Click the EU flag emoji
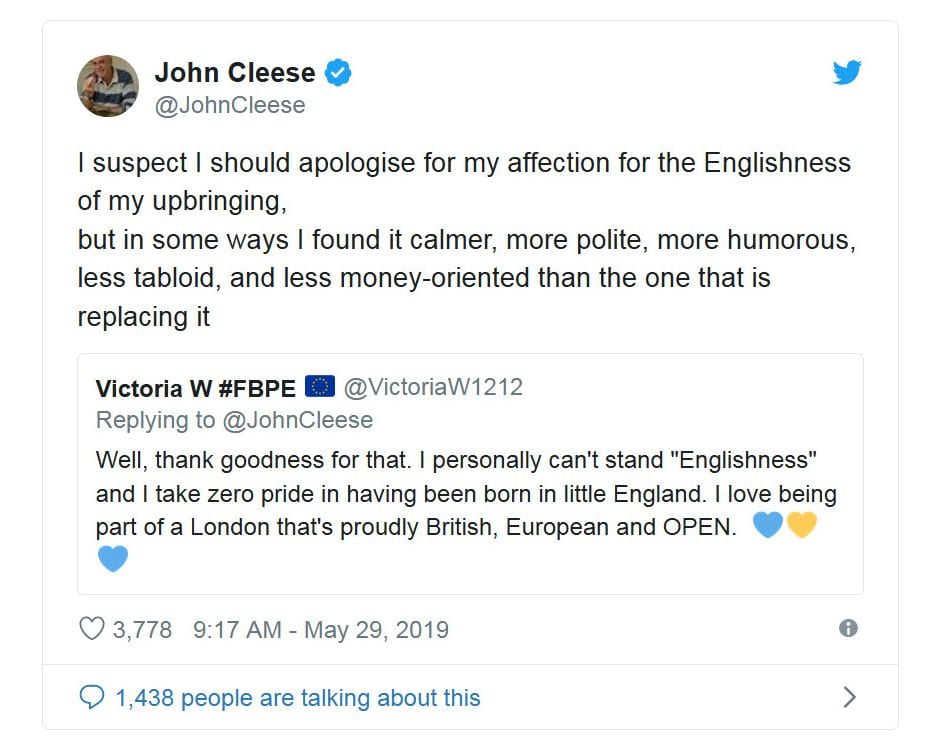 click(x=320, y=387)
